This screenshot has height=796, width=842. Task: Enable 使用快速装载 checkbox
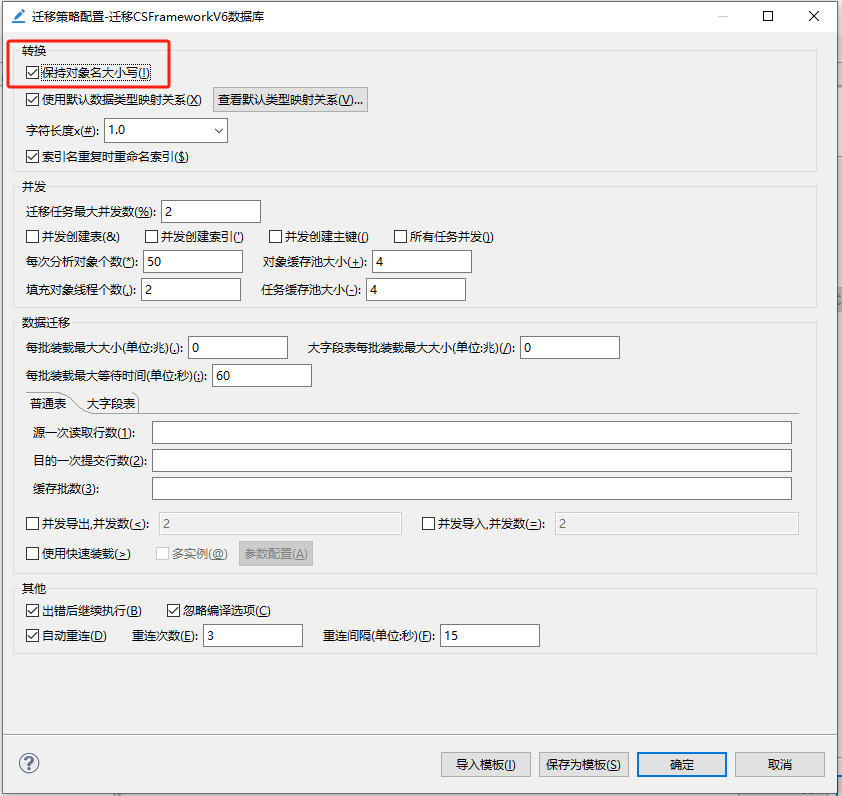(33, 554)
